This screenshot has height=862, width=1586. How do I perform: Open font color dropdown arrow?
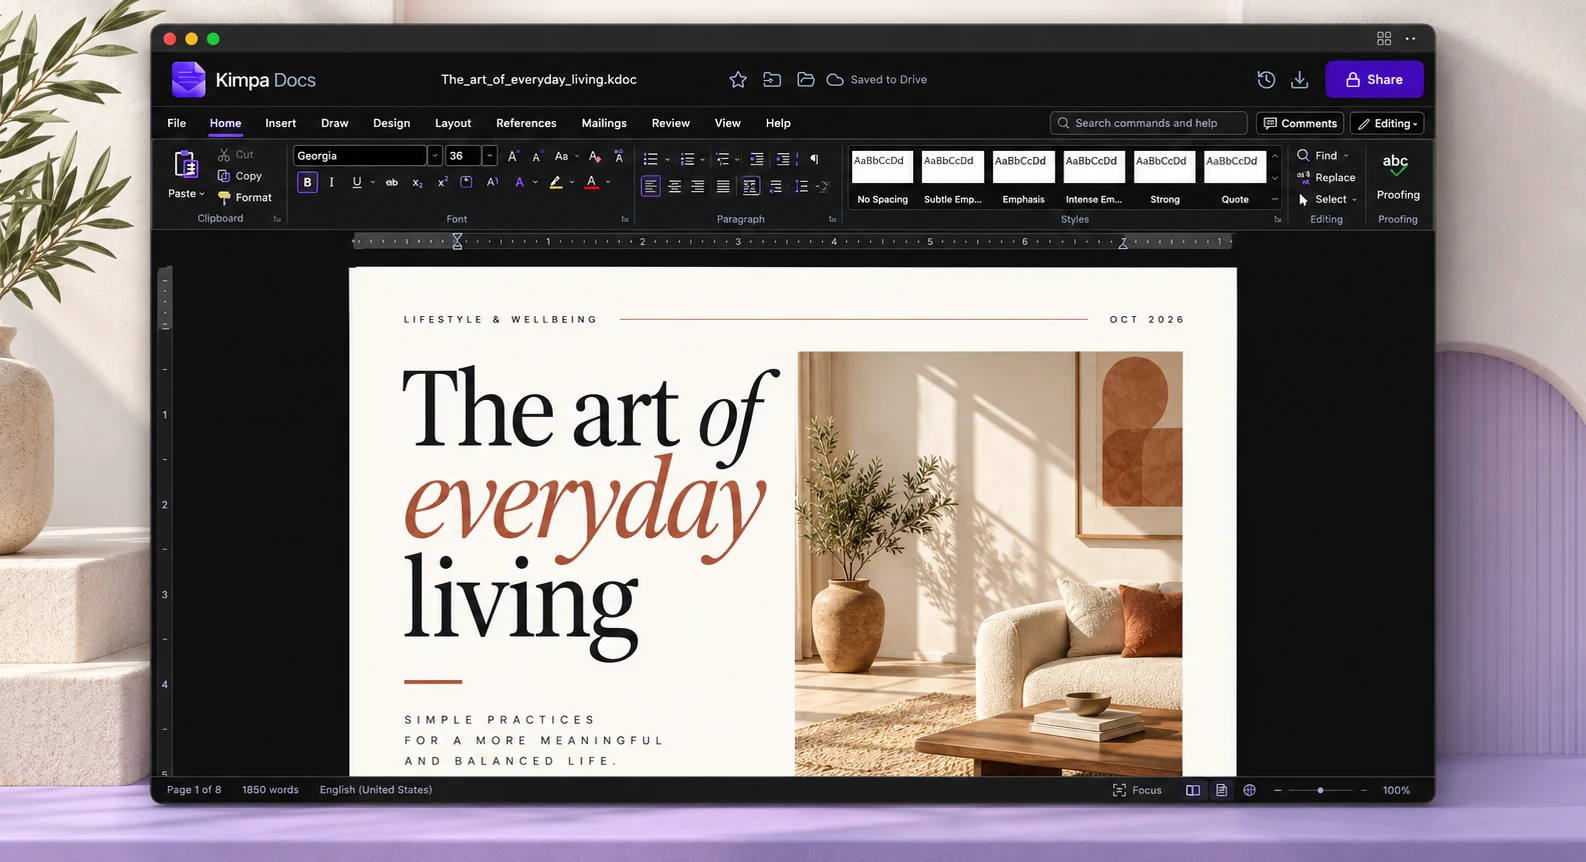click(x=608, y=182)
